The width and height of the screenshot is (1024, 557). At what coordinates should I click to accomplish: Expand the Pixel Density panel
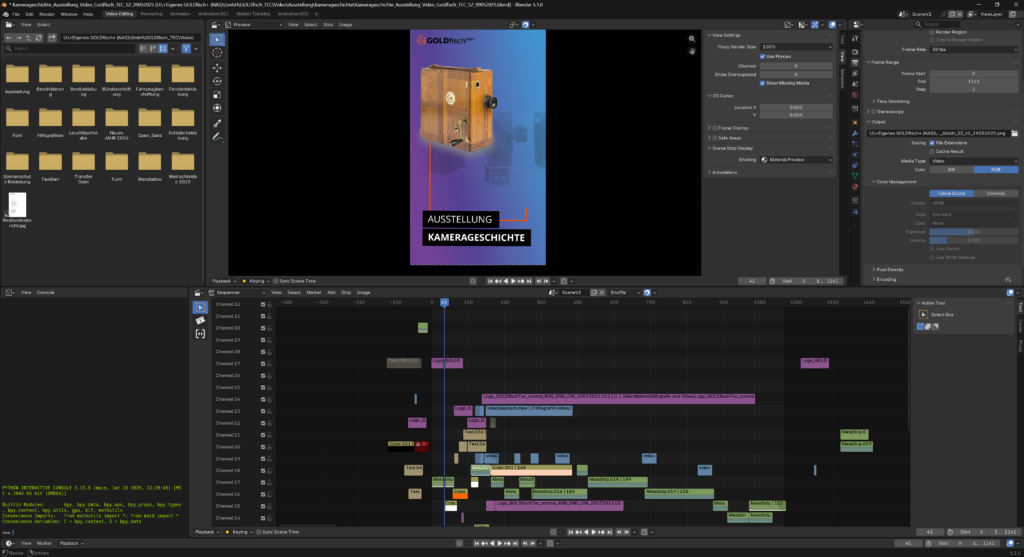point(888,270)
